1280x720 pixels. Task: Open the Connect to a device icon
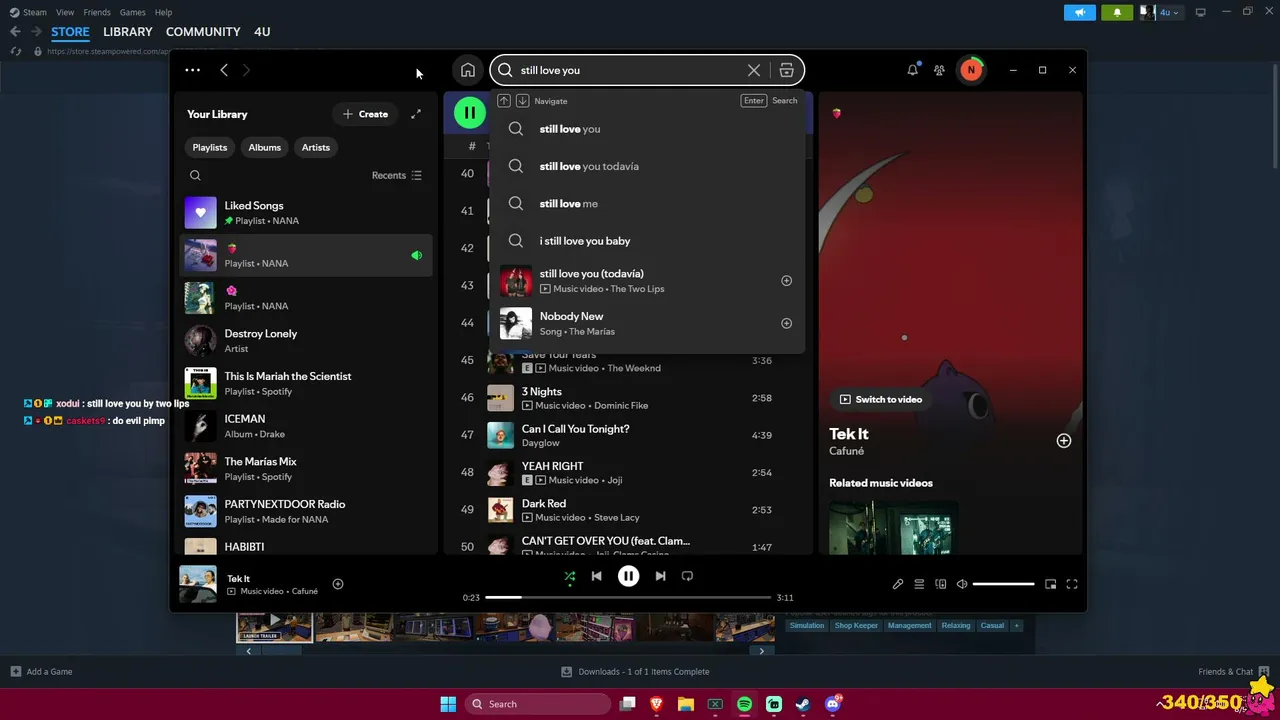[941, 584]
